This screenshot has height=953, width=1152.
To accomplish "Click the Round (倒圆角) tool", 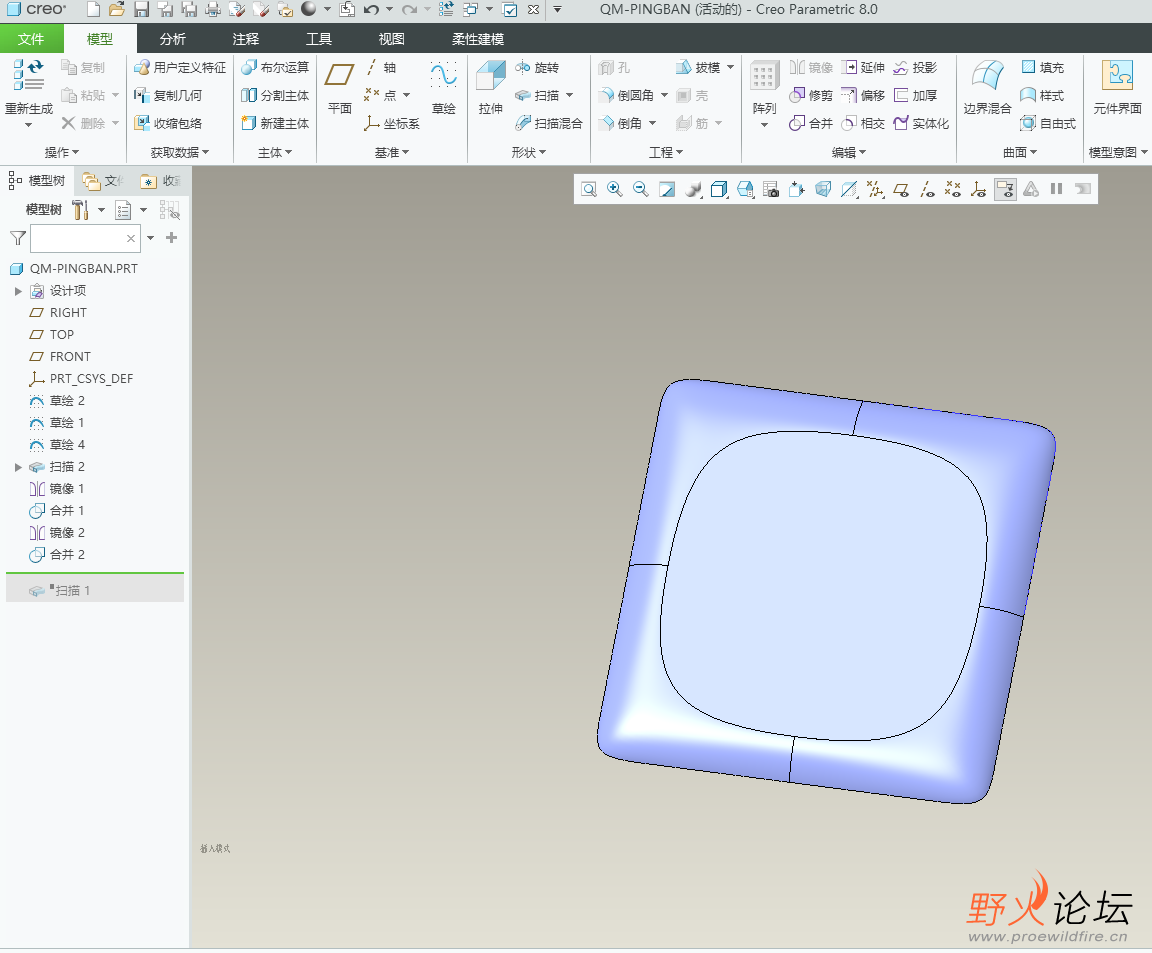I will coord(626,96).
